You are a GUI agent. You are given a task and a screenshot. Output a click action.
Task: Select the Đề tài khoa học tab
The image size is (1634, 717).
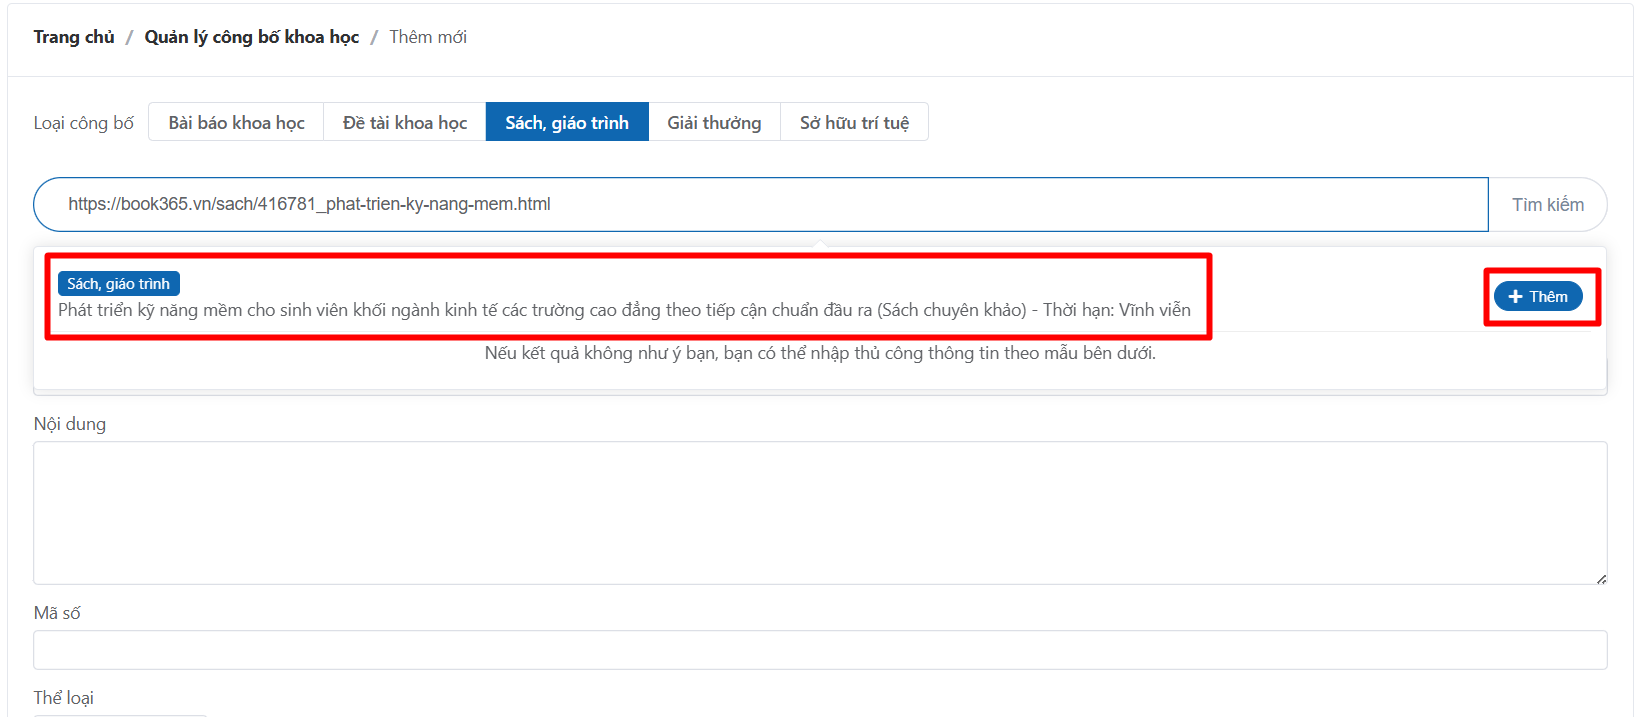click(x=404, y=123)
